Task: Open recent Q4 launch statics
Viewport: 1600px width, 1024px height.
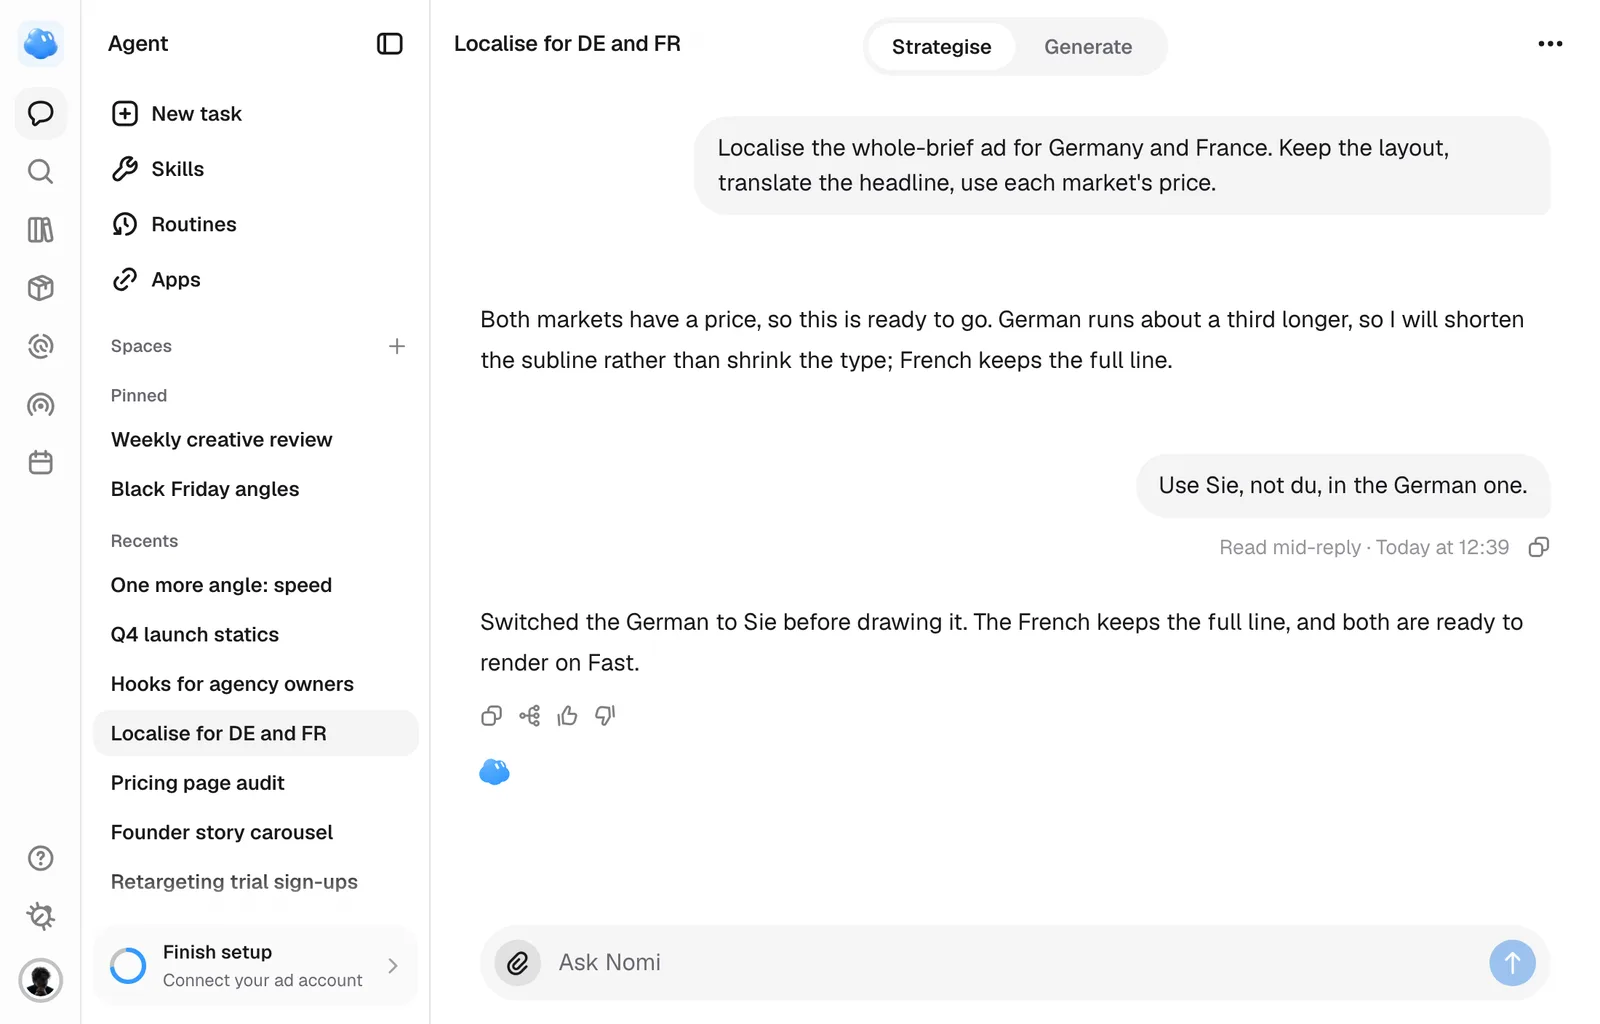Action: (x=255, y=635)
